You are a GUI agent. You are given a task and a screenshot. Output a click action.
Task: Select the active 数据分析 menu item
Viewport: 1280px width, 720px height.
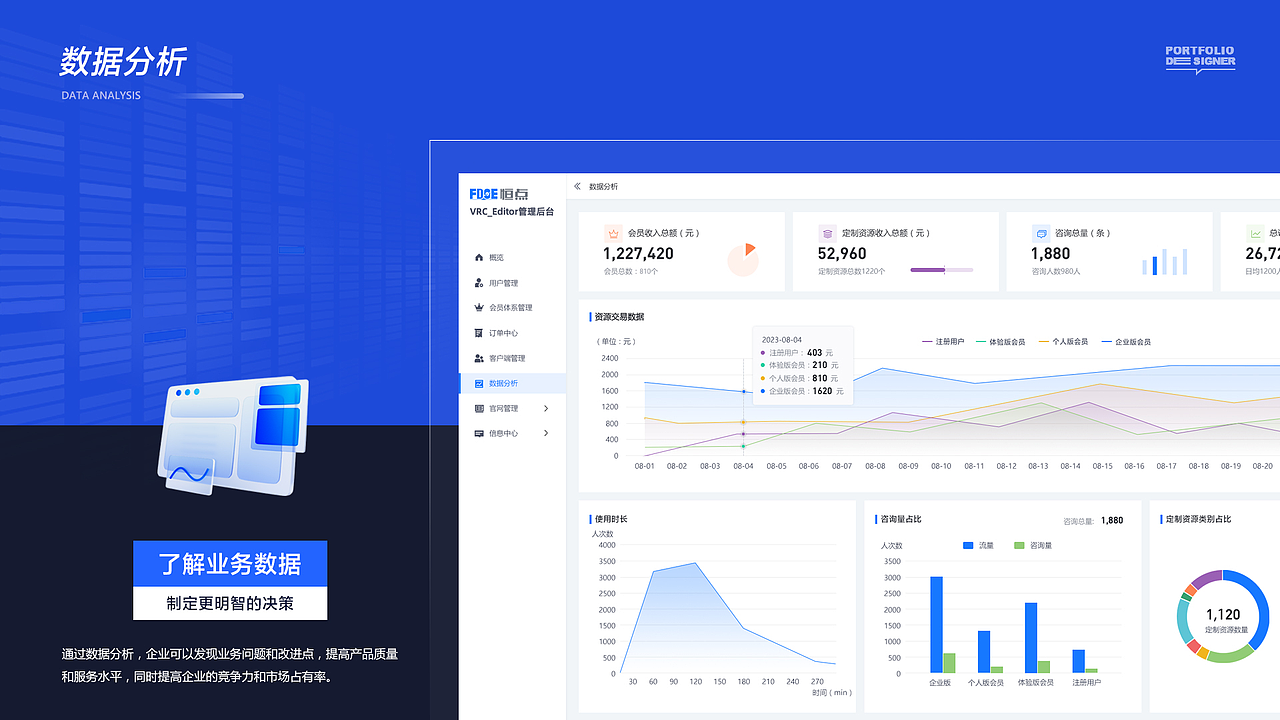tap(512, 383)
